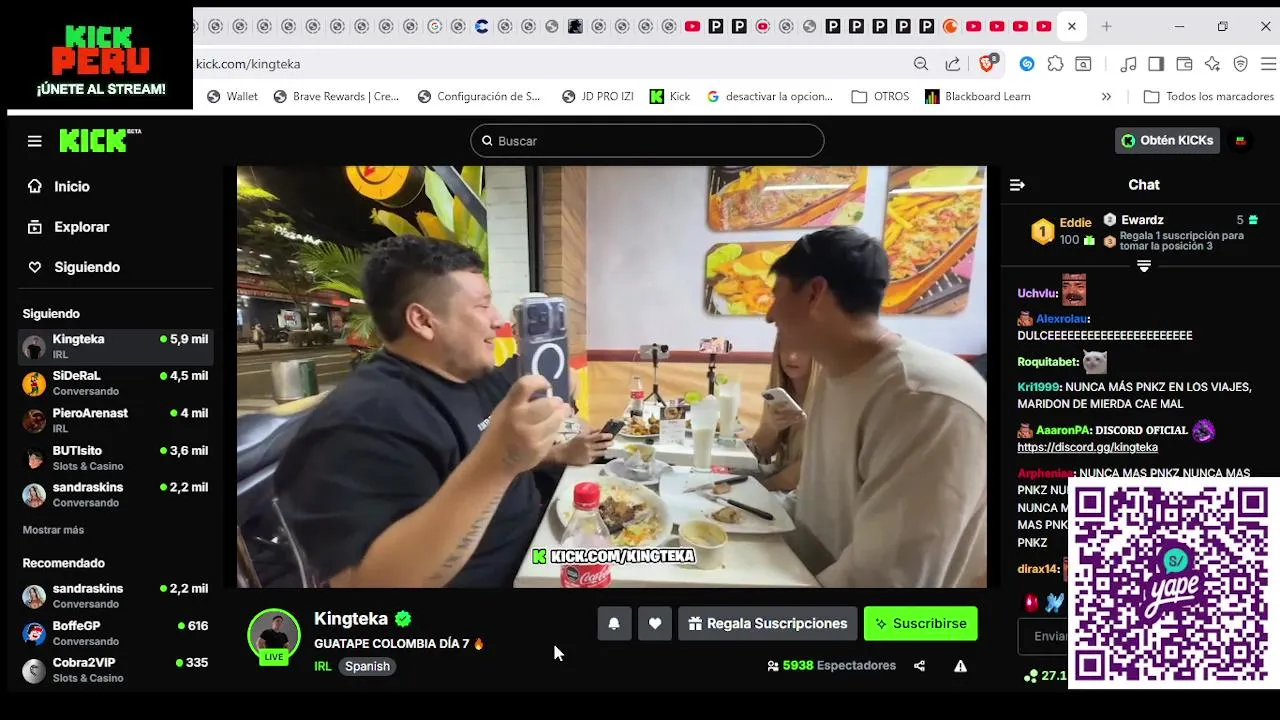Open the Kick bookmark
Screen dimensions: 1280x720
(669, 97)
